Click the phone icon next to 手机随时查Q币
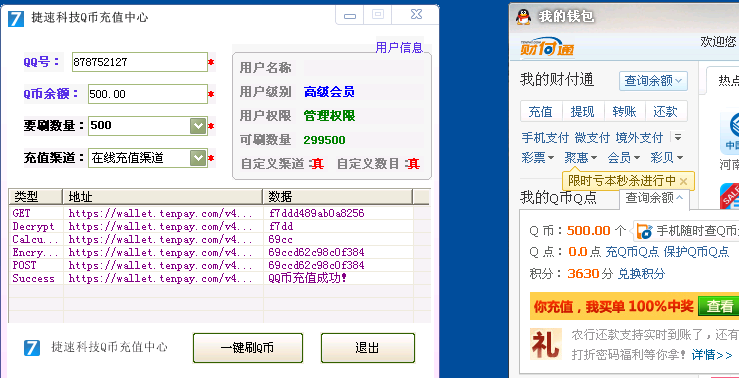The width and height of the screenshot is (739, 378). point(644,231)
